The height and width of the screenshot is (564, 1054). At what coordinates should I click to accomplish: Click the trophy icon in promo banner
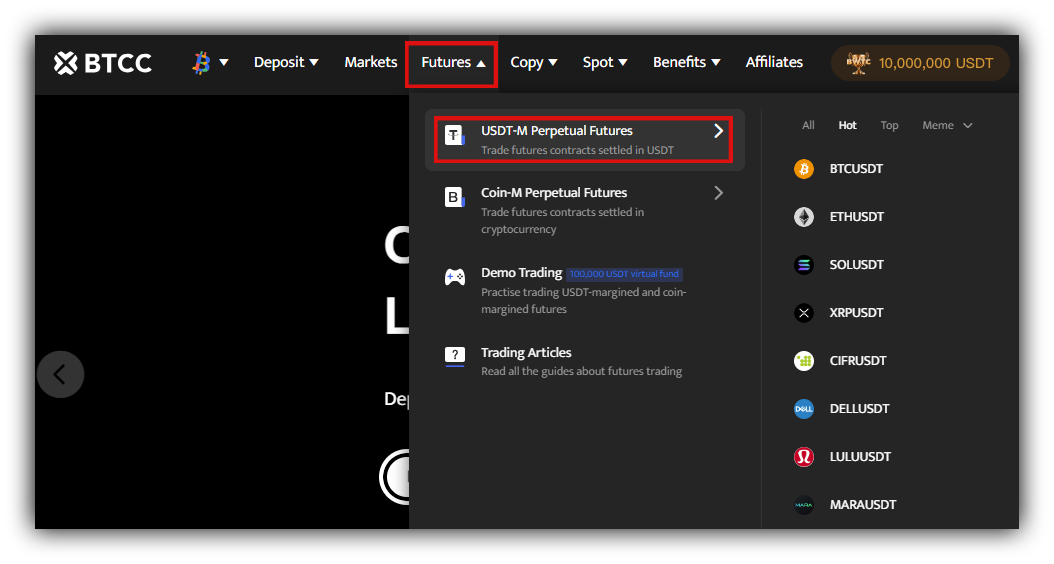click(x=858, y=63)
